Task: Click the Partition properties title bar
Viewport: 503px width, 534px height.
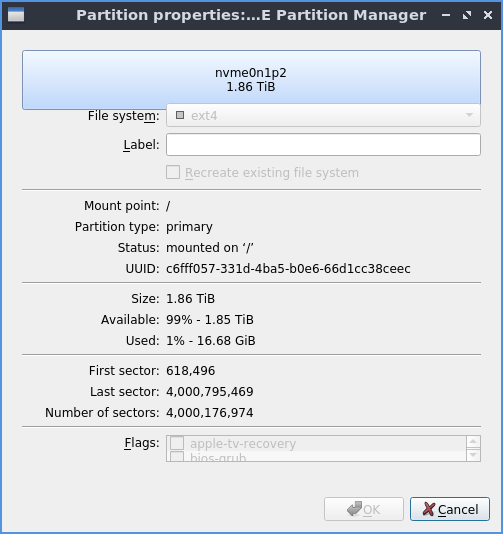Action: point(251,15)
